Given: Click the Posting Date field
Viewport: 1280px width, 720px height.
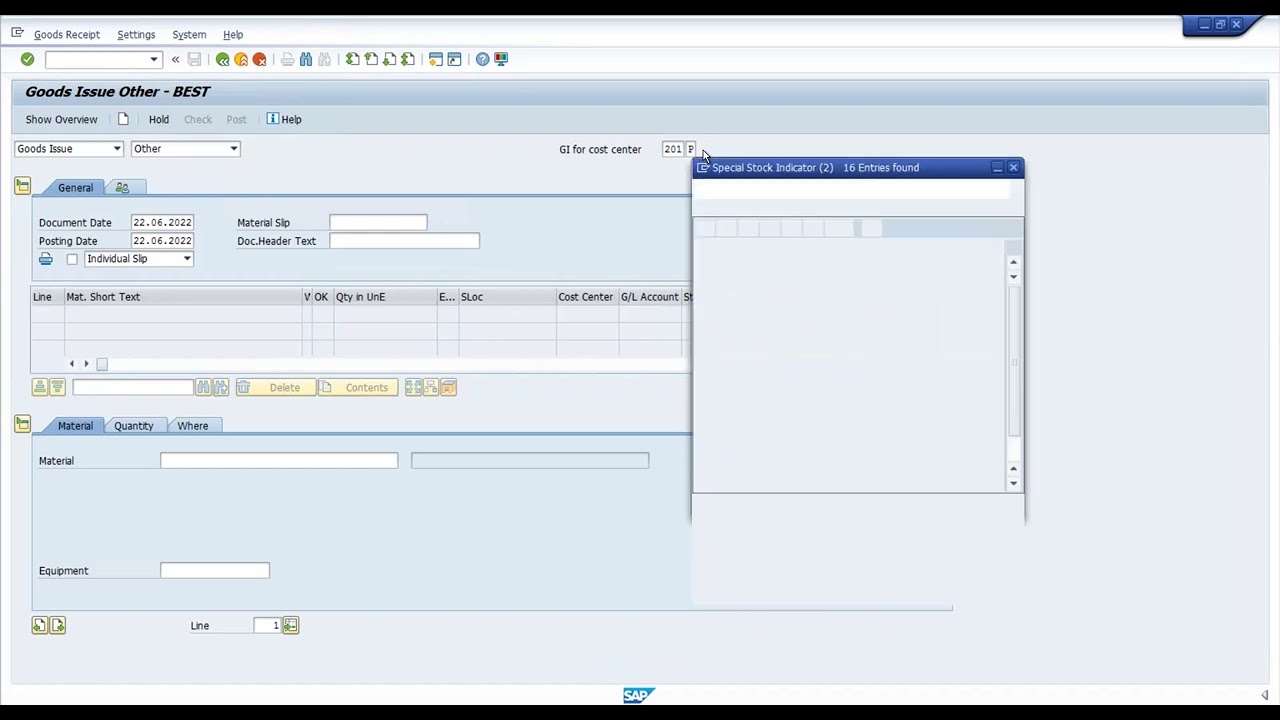Looking at the screenshot, I should click(x=162, y=241).
